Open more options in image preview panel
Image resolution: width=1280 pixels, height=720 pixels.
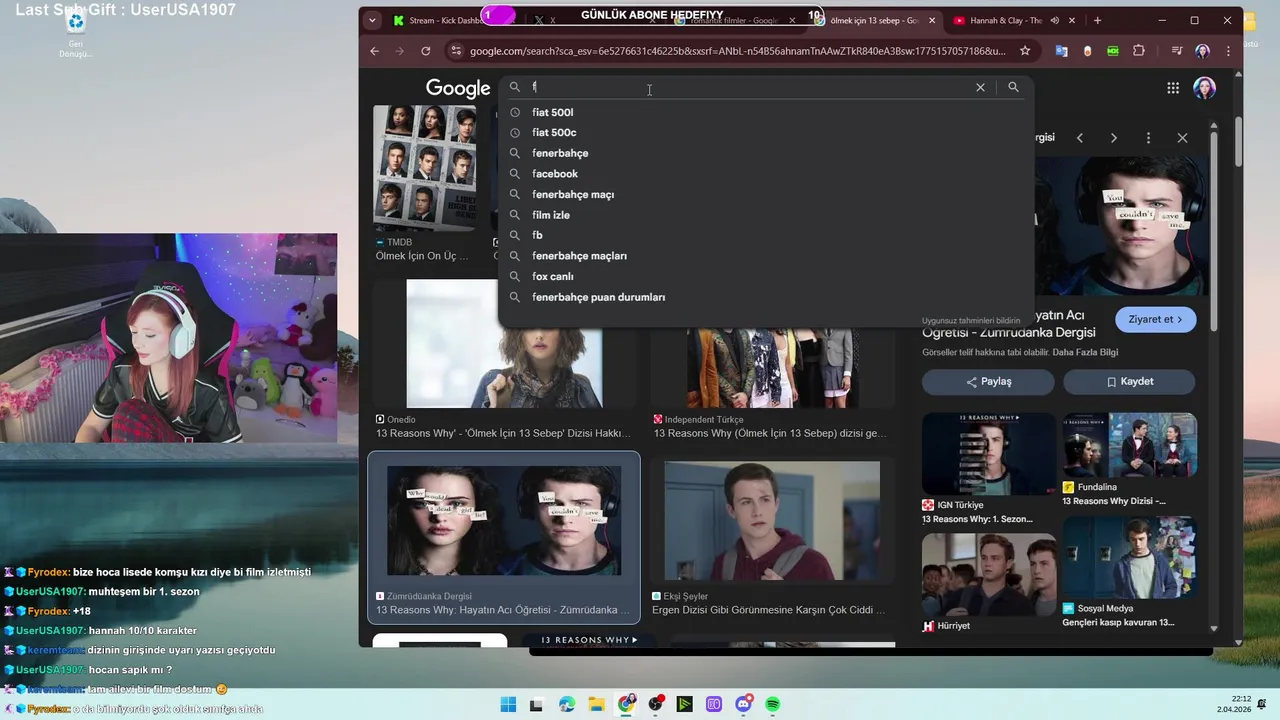[x=1148, y=138]
